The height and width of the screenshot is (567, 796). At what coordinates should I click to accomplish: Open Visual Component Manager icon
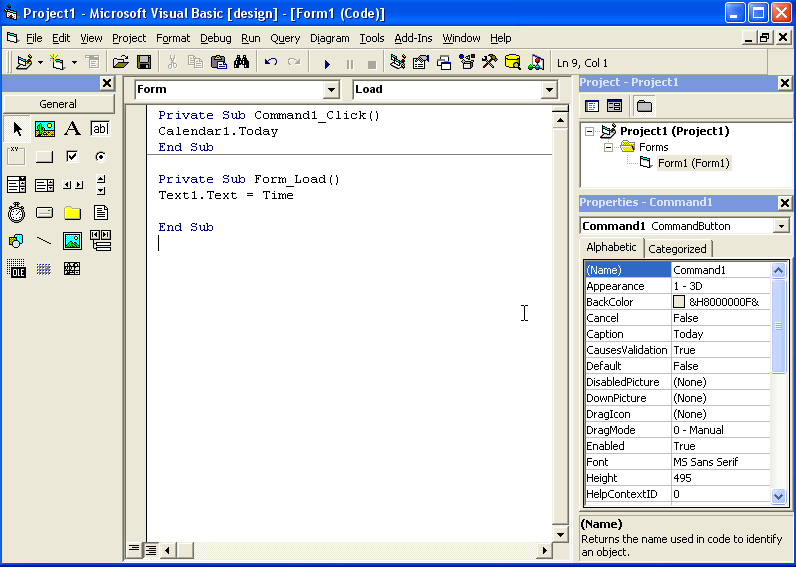click(x=536, y=62)
